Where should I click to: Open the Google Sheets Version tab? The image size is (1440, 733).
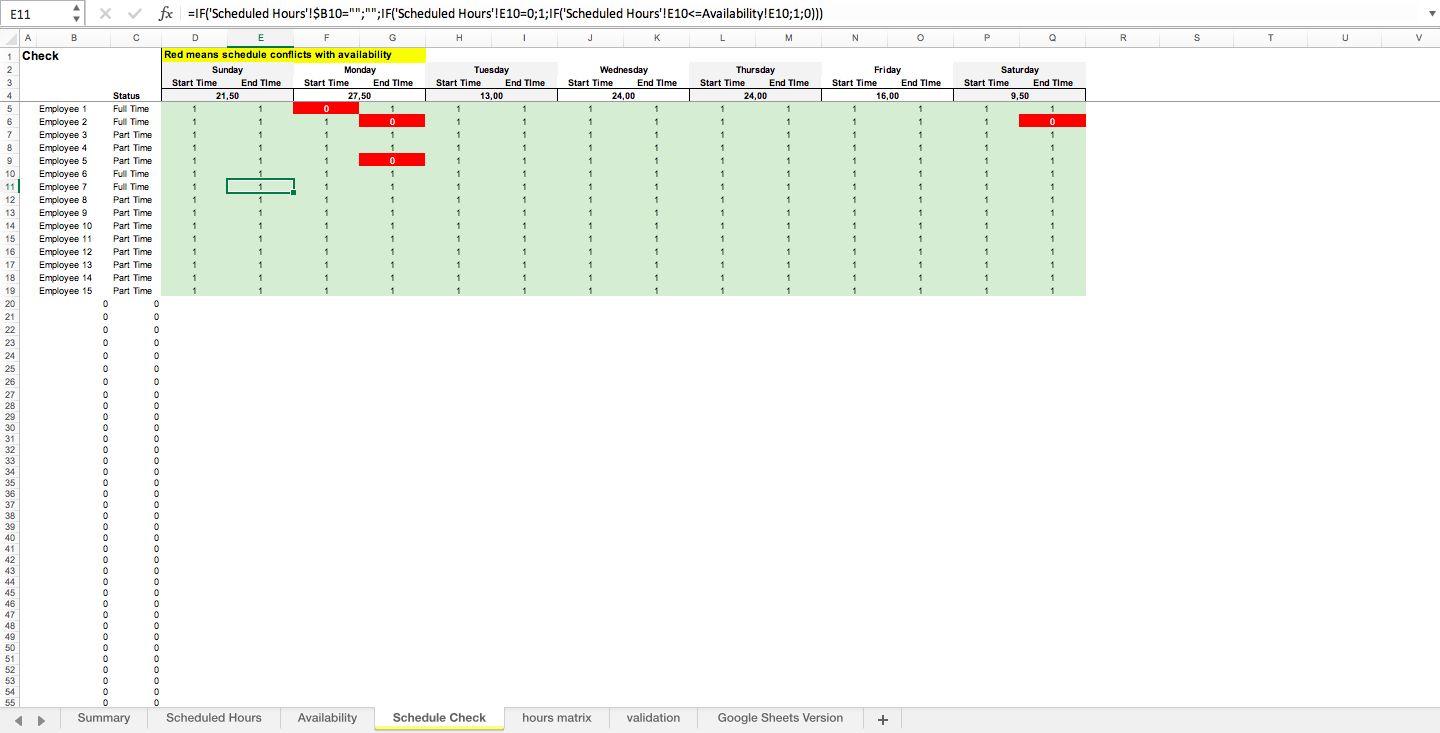click(780, 718)
